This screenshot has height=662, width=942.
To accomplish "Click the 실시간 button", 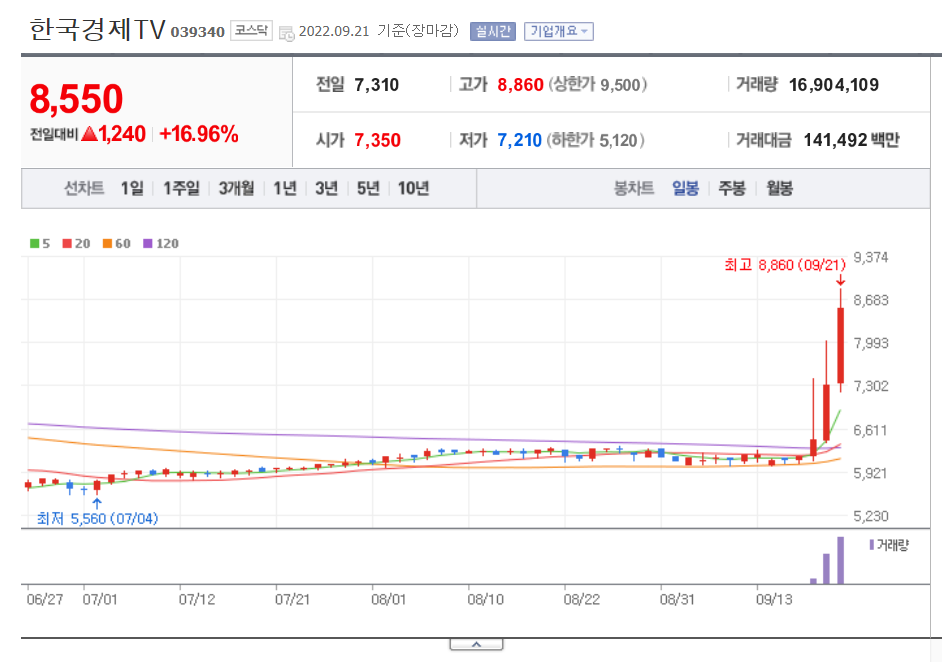I will (x=493, y=31).
